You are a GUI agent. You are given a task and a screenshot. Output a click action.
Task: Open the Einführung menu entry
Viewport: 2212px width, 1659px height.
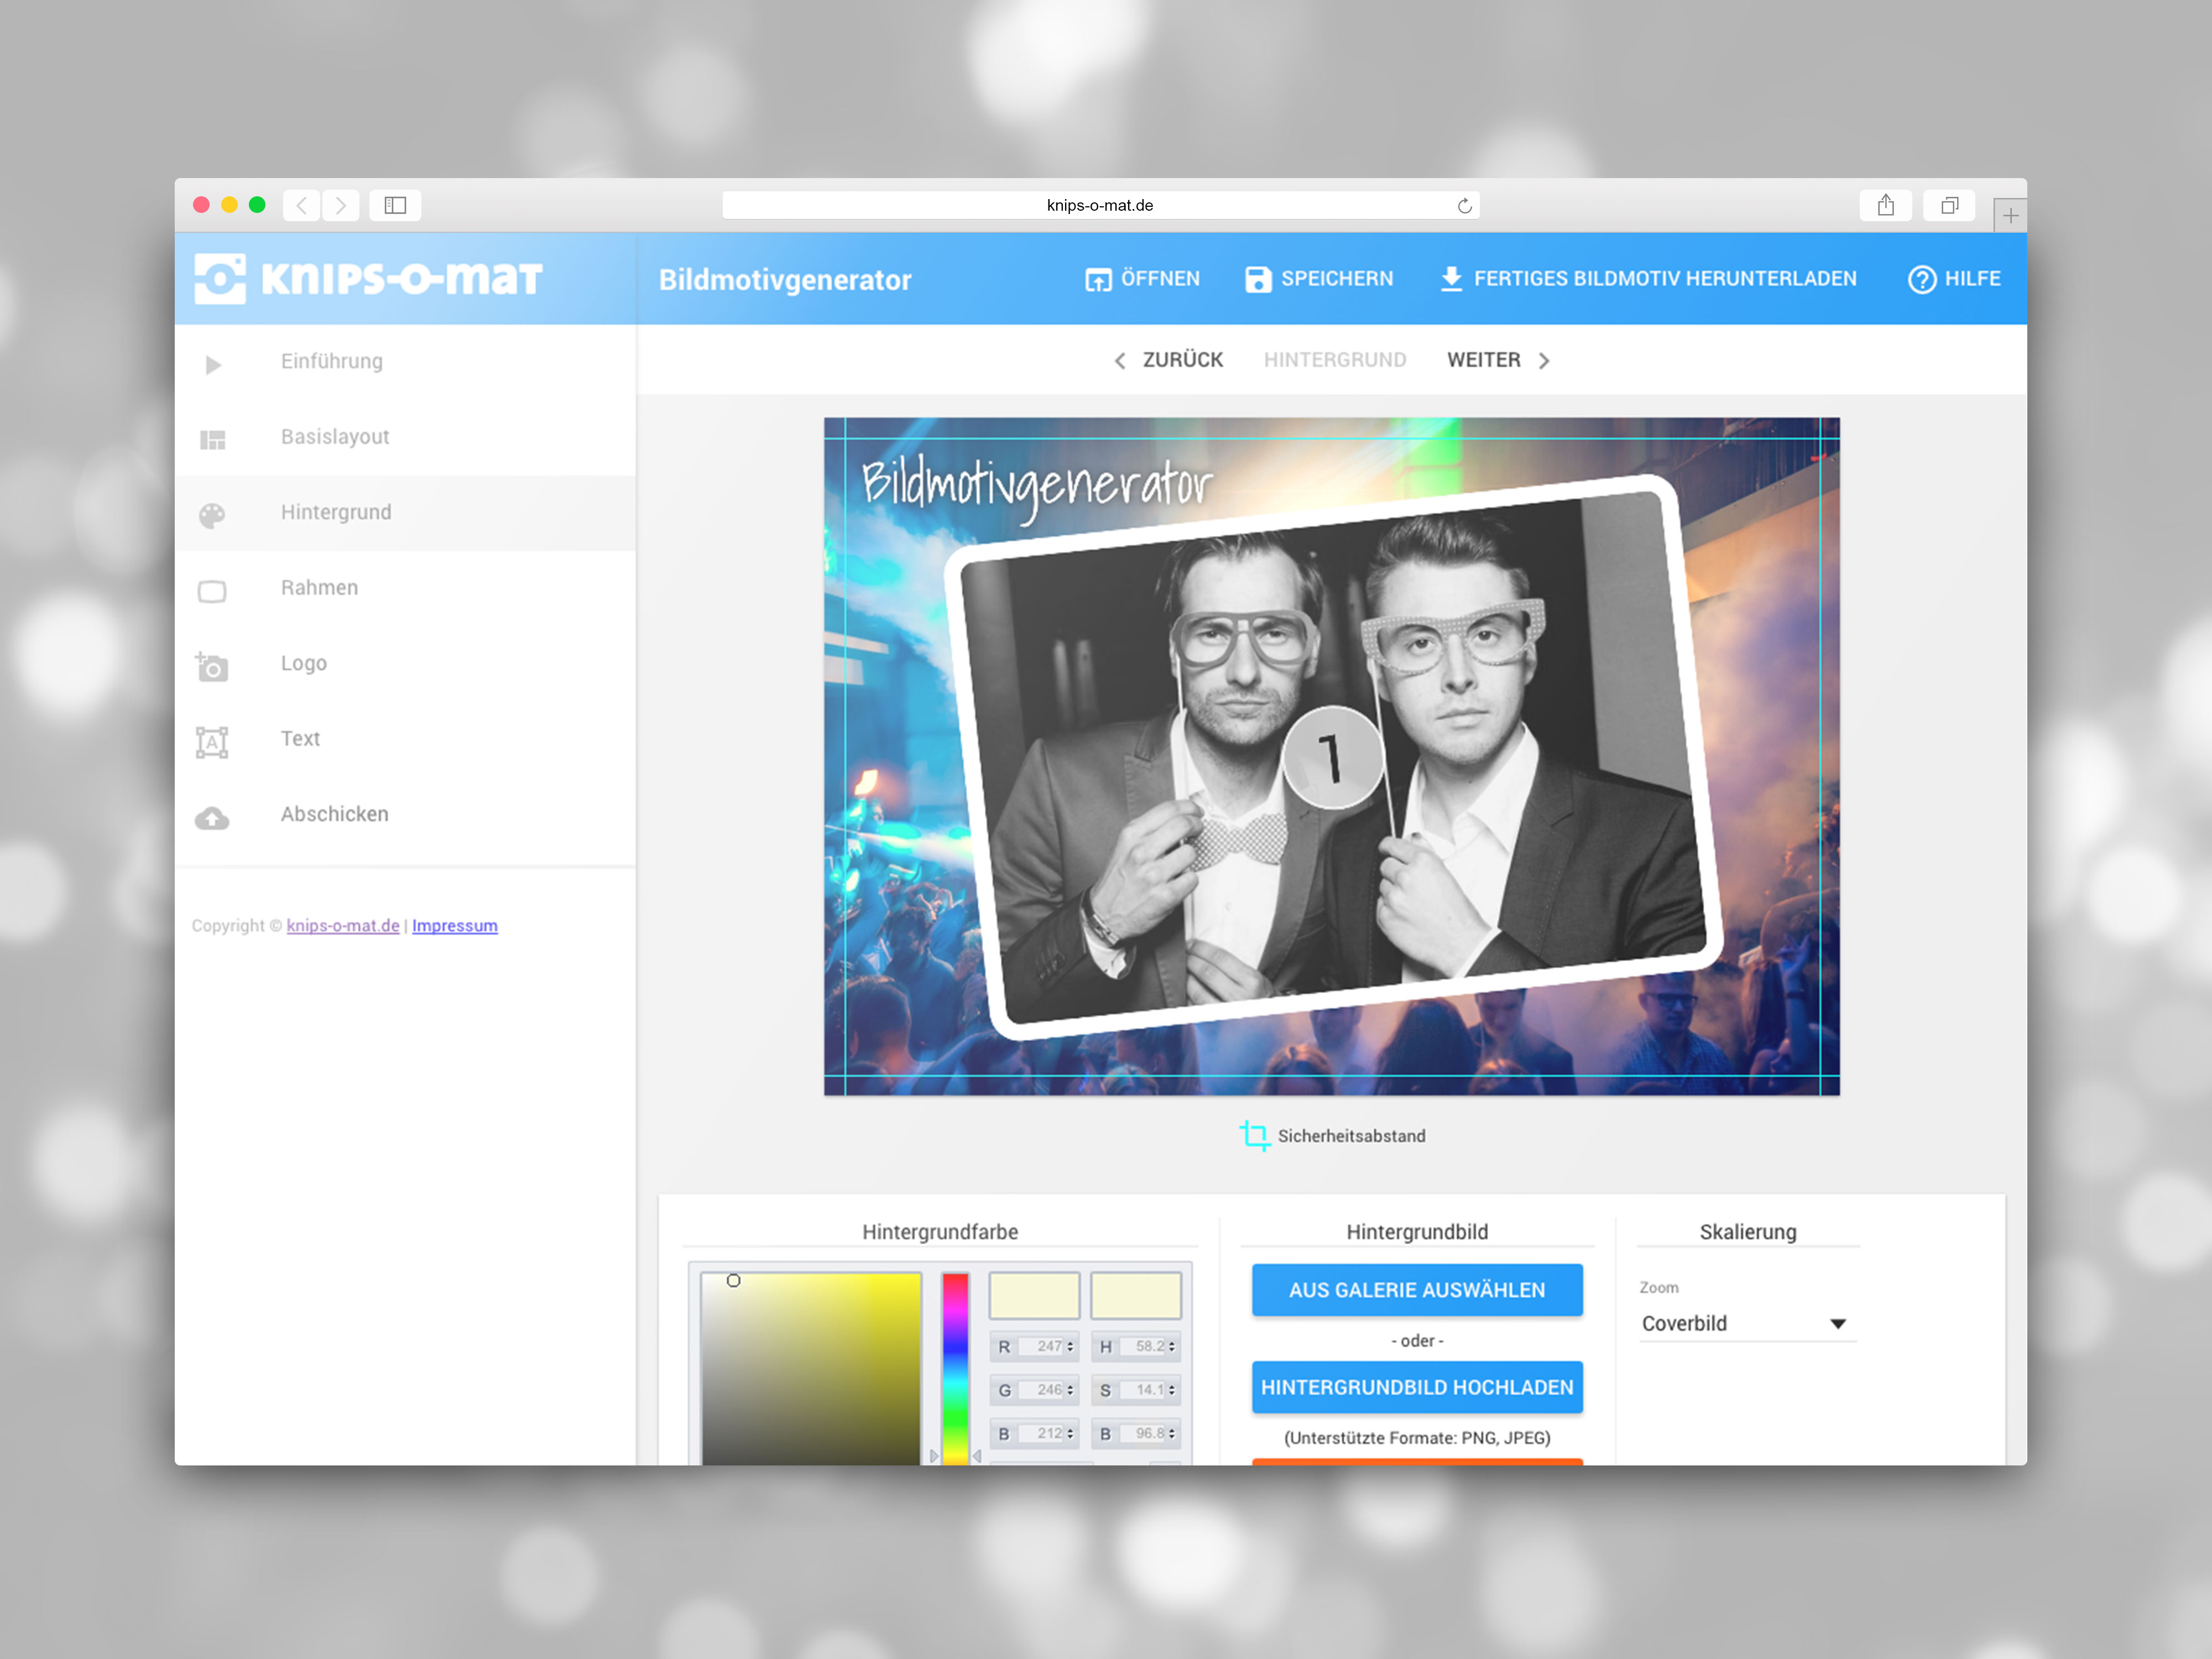[x=405, y=362]
